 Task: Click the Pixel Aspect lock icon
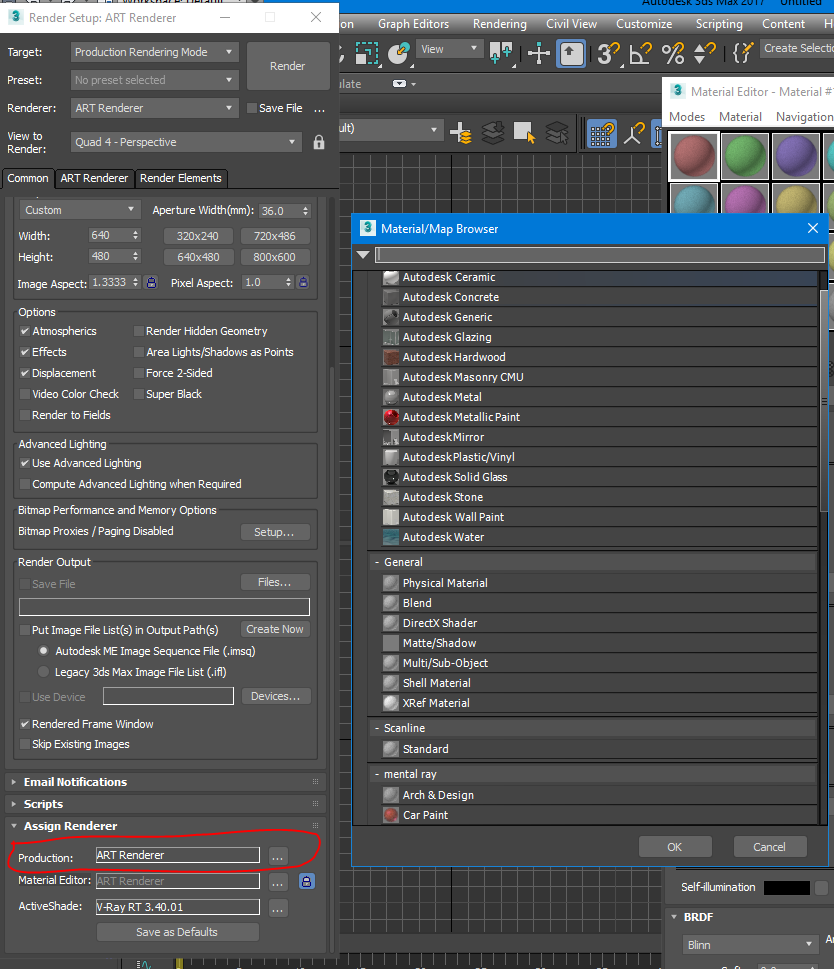pos(303,282)
